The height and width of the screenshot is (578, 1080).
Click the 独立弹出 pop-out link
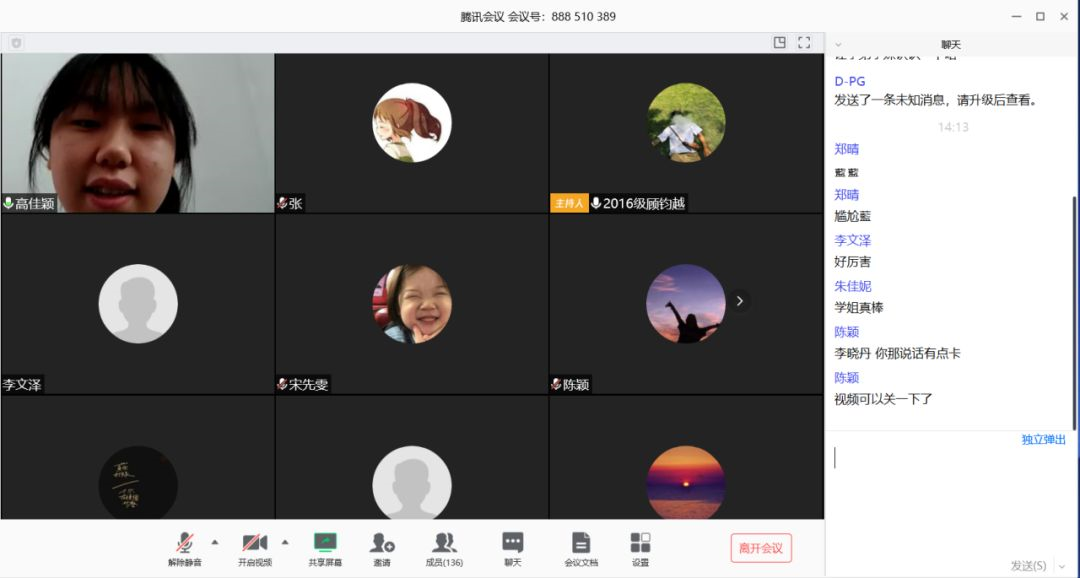click(1043, 440)
